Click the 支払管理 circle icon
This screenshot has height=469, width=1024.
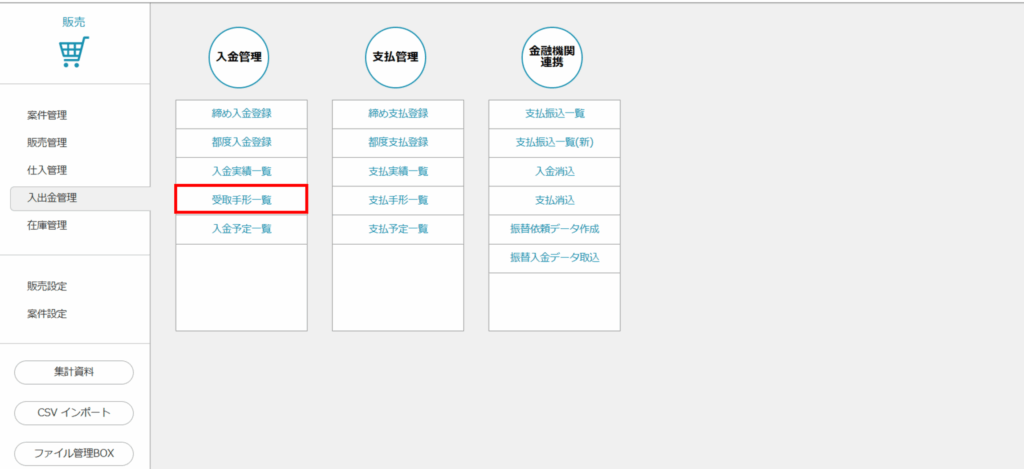396,57
